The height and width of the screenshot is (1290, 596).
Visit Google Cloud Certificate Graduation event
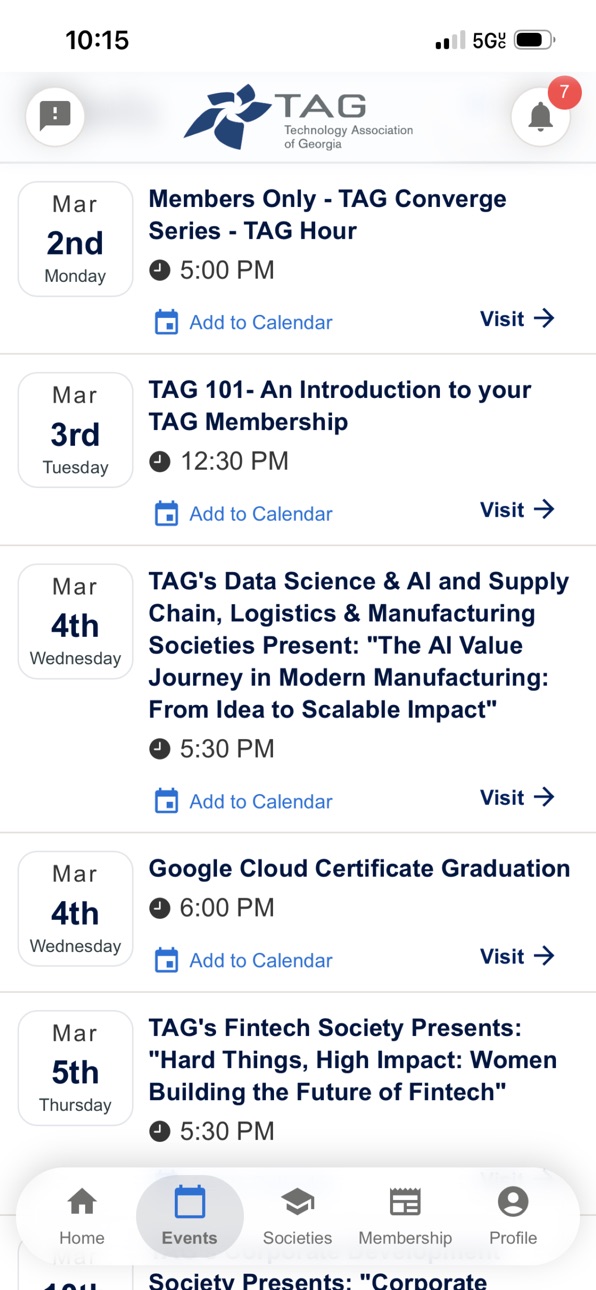517,956
